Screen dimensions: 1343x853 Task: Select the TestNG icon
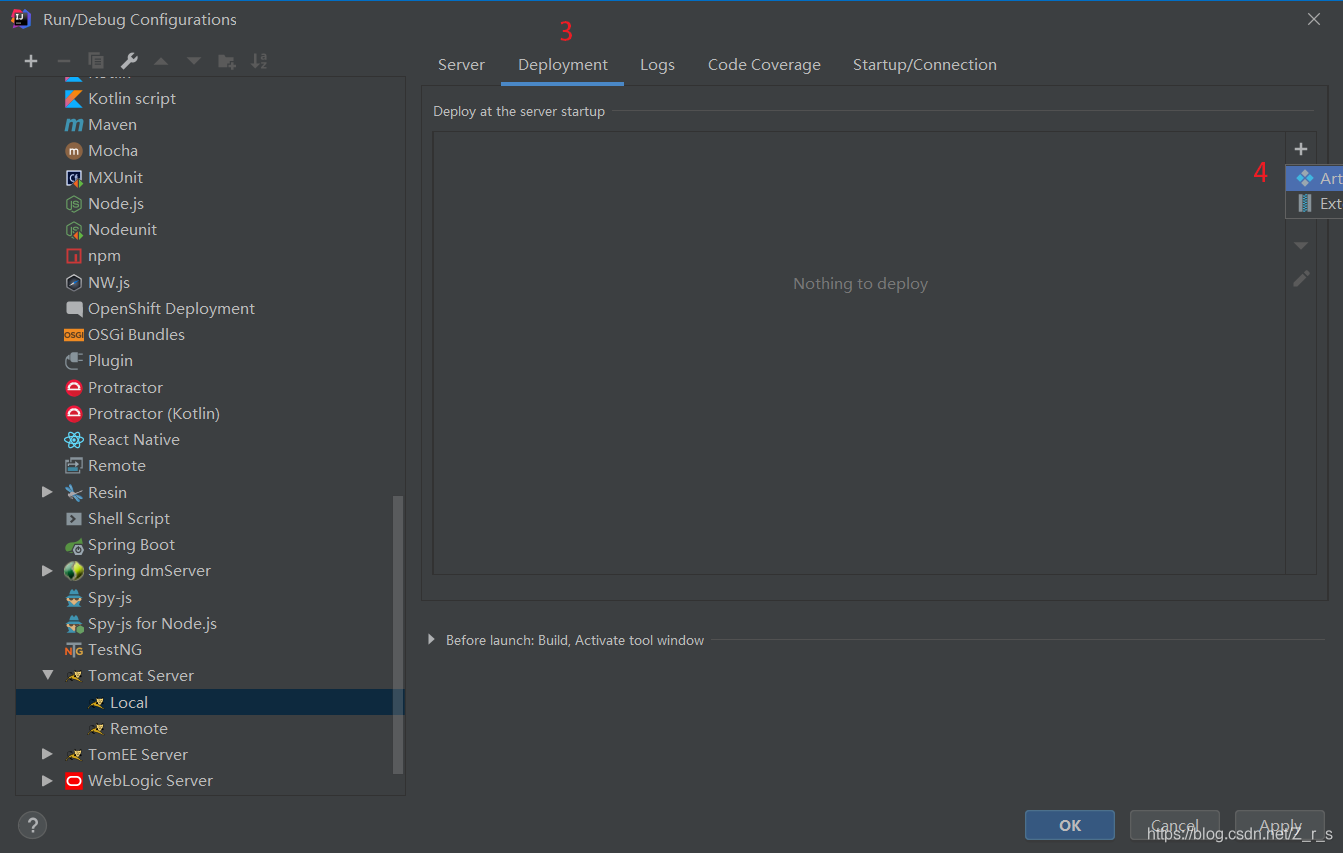click(73, 650)
